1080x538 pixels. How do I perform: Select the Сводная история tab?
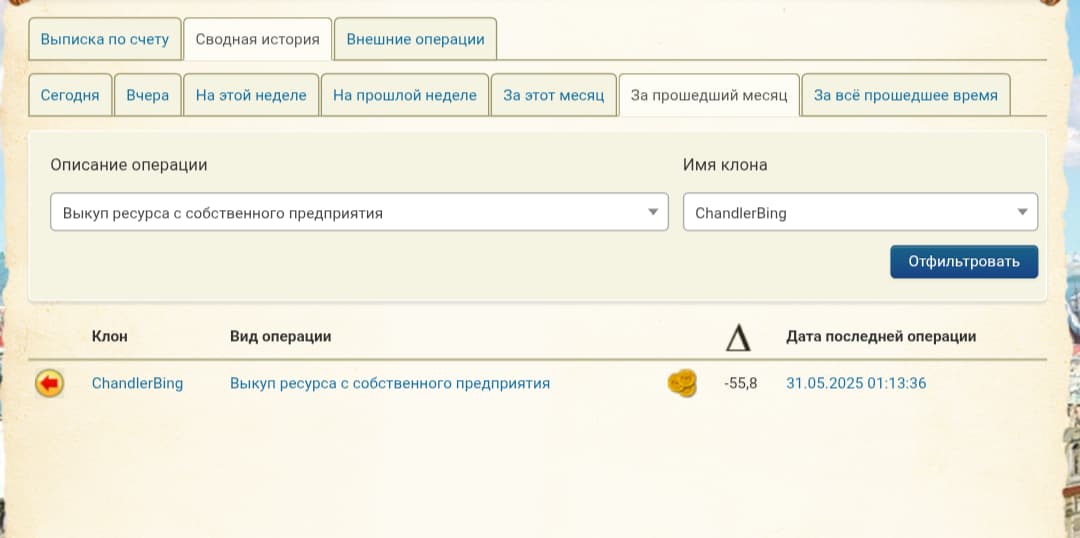(257, 40)
